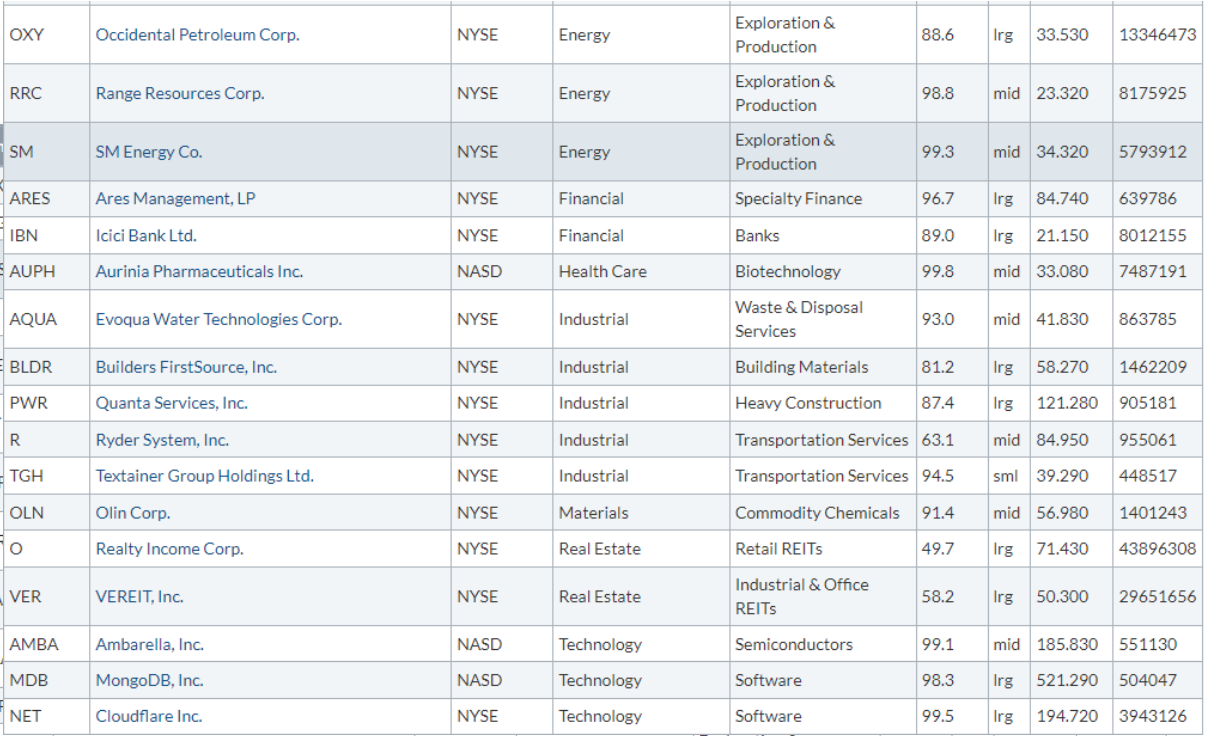Click the SM ticker symbol cell
The image size is (1208, 736).
click(46, 152)
